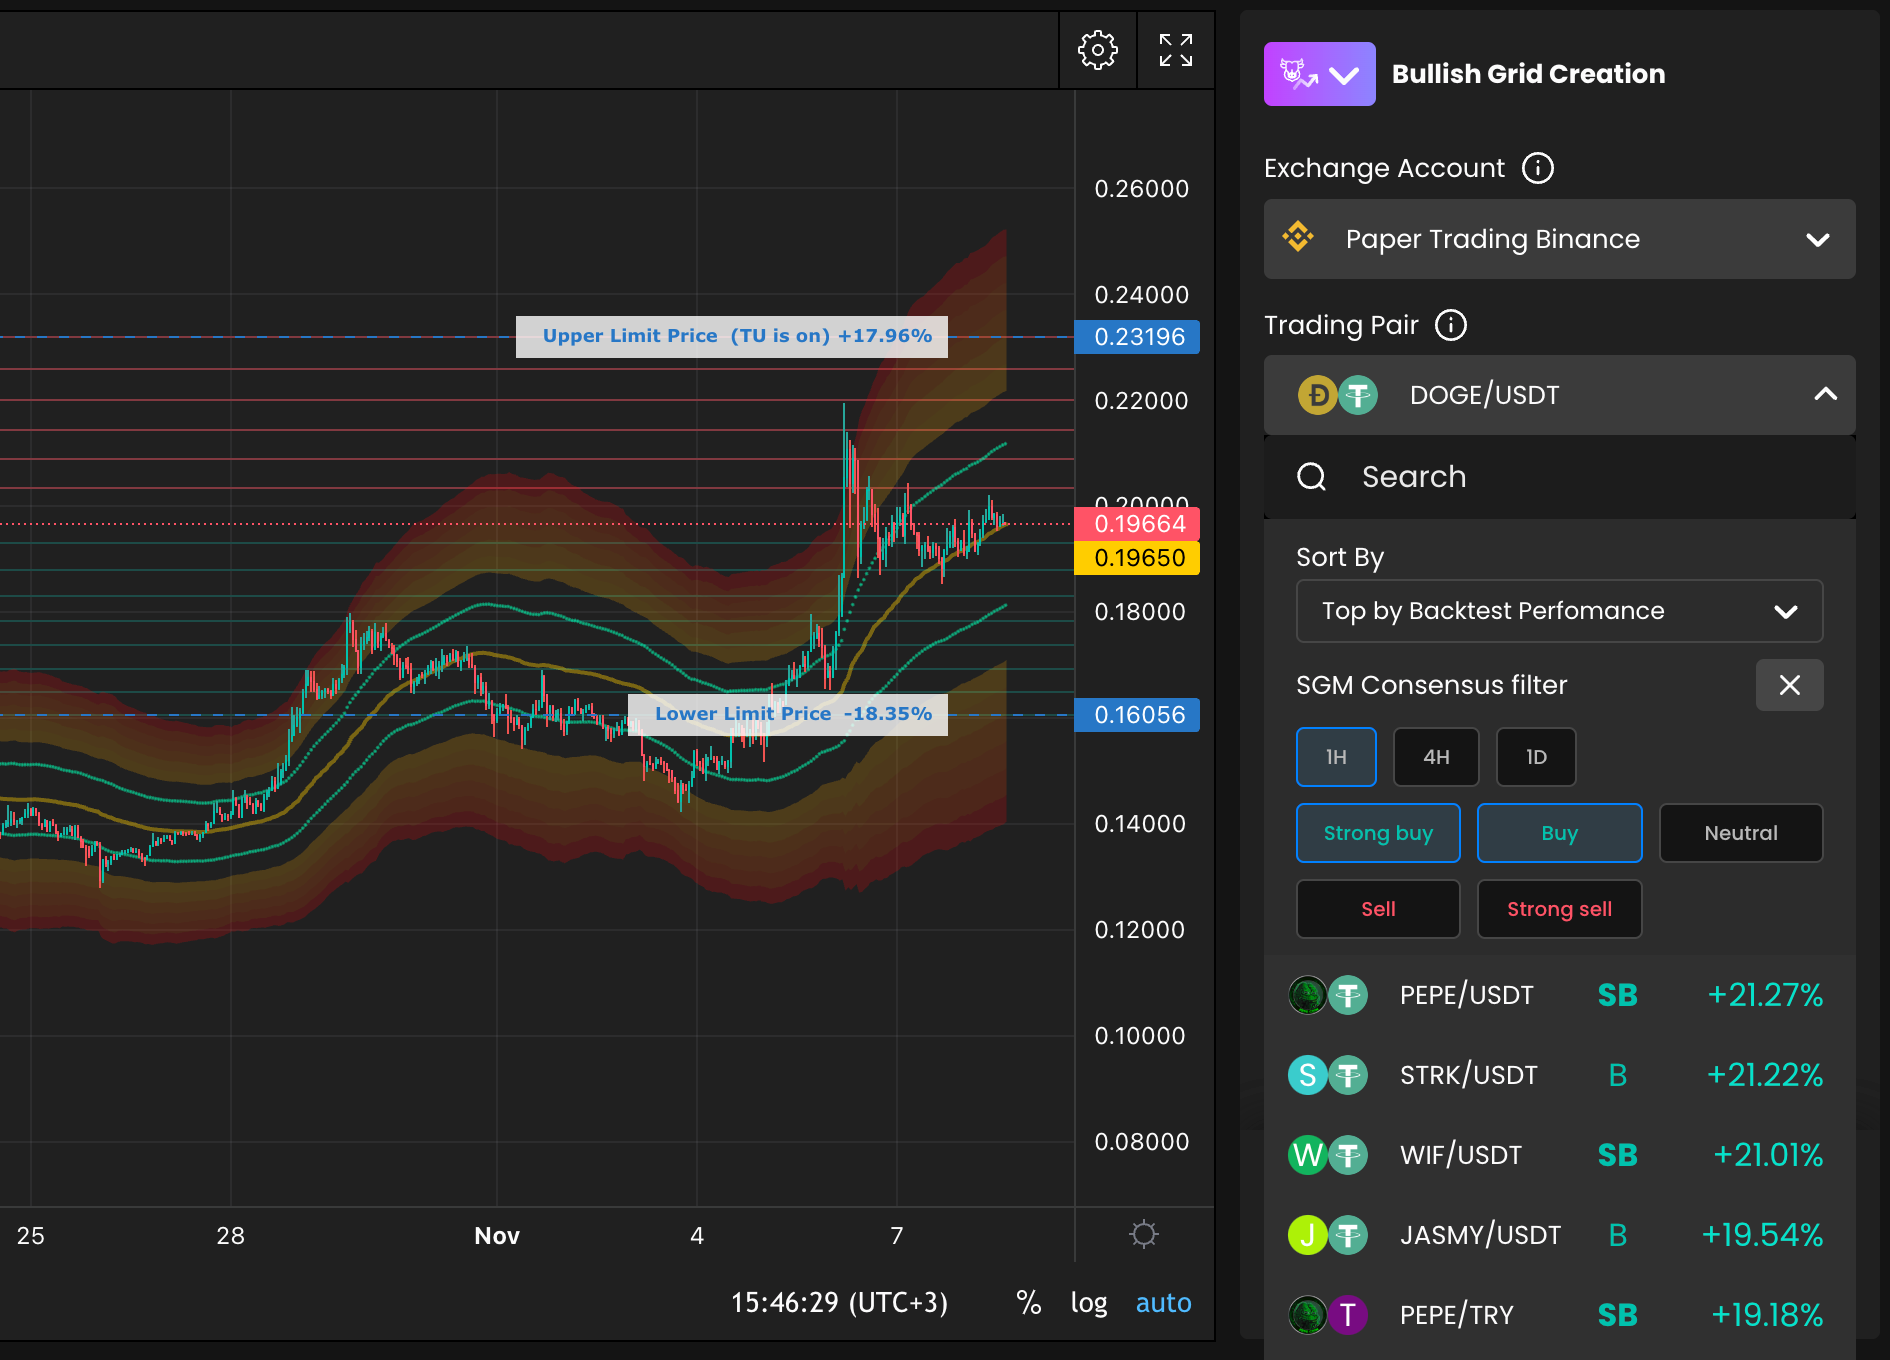Select STRK/USDT pair from list
The height and width of the screenshot is (1360, 1890).
coord(1560,1075)
